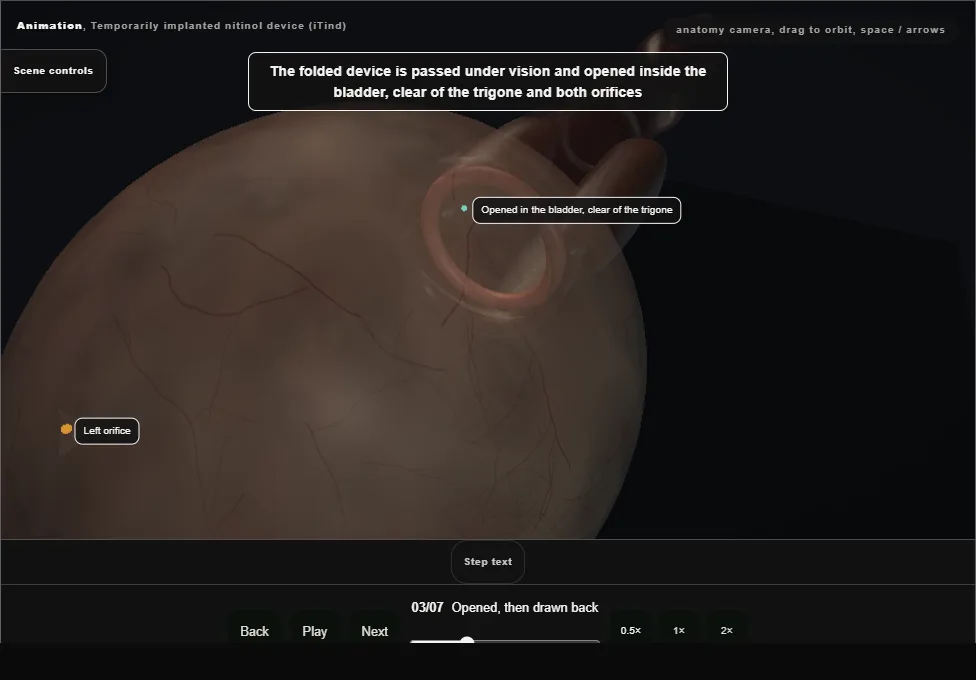Set playback speed to 1×

click(x=679, y=630)
